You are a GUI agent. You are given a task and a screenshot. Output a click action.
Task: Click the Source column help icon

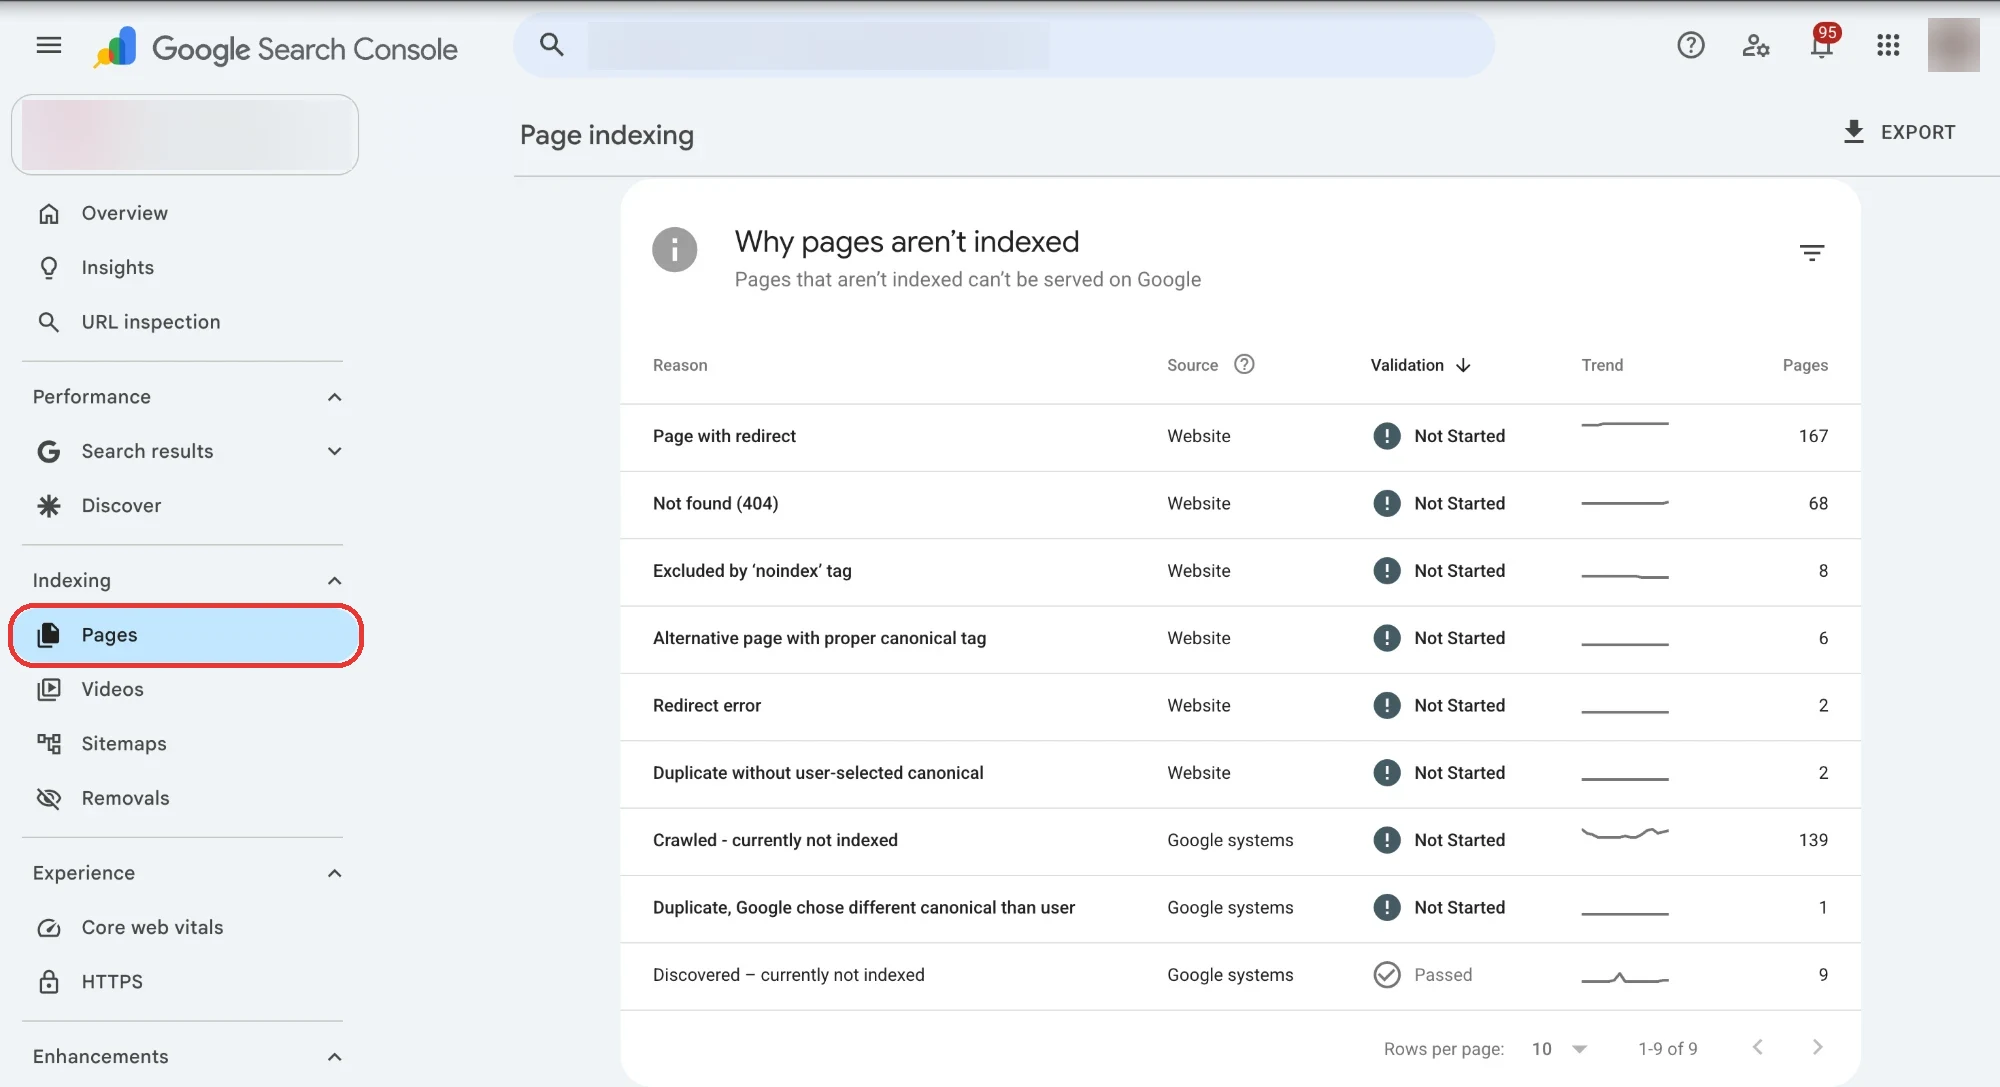(x=1244, y=364)
